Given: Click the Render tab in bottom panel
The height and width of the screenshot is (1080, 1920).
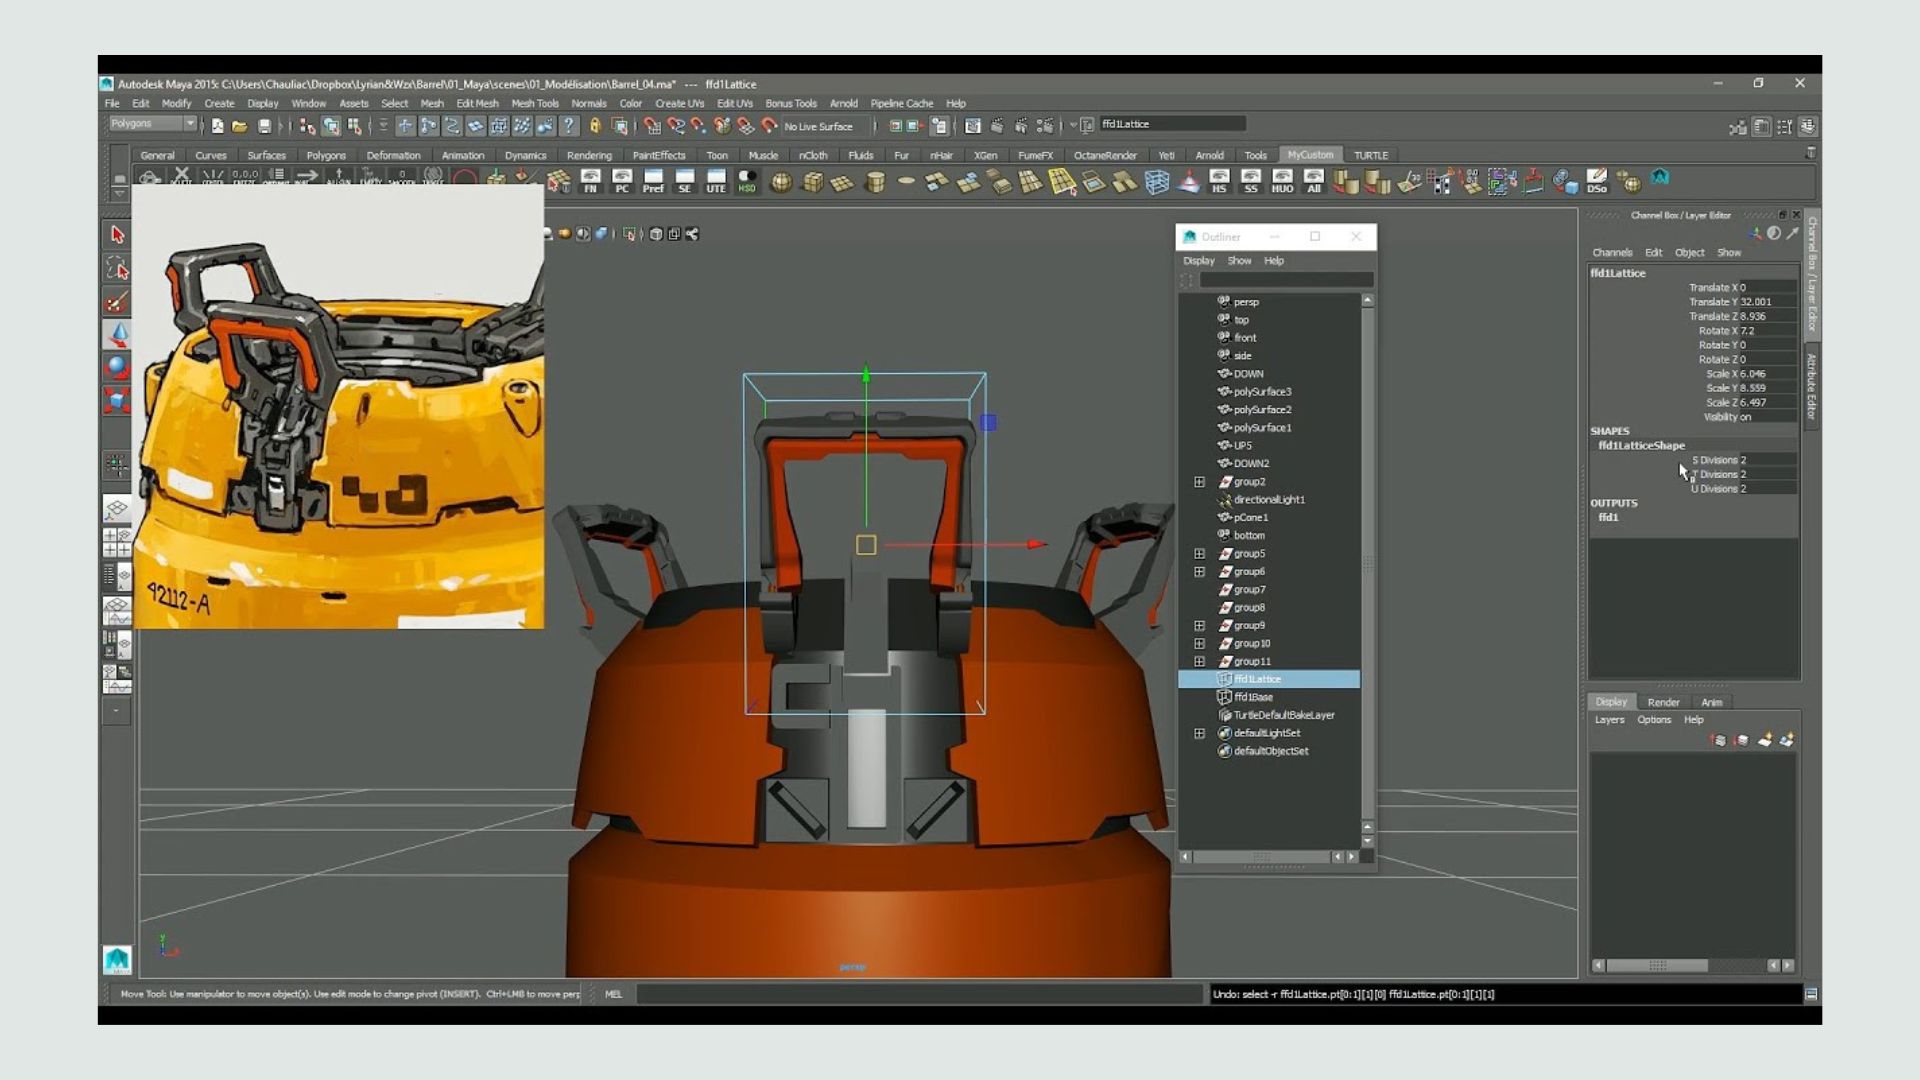Looking at the screenshot, I should coord(1663,700).
